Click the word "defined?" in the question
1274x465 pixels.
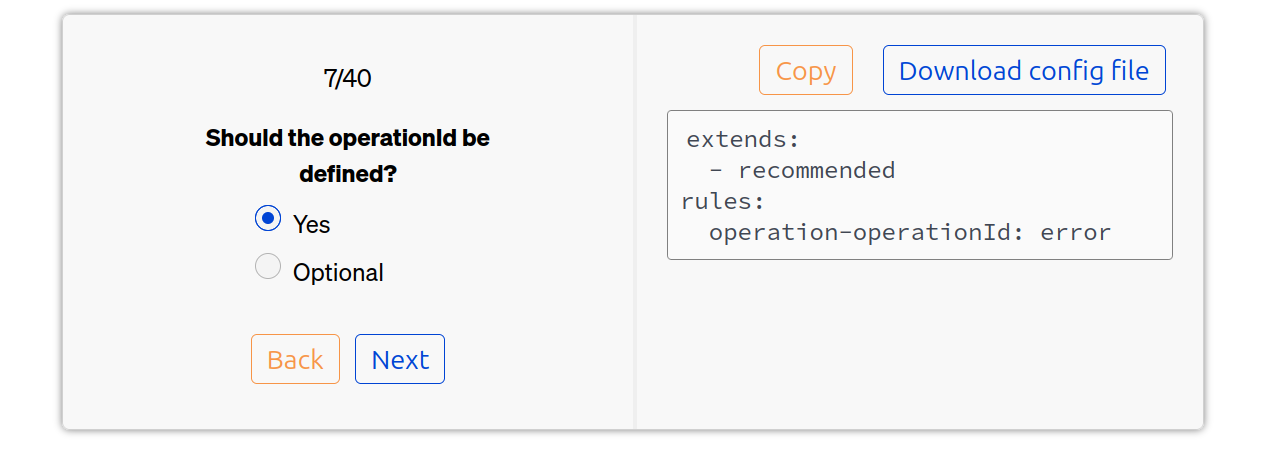click(347, 174)
